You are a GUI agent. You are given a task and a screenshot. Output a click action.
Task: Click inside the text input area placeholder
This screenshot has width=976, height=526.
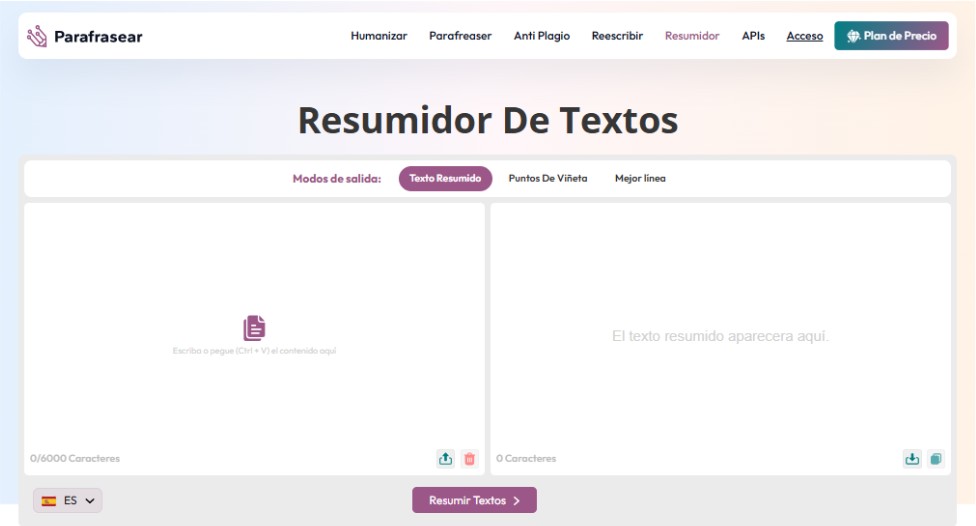254,351
